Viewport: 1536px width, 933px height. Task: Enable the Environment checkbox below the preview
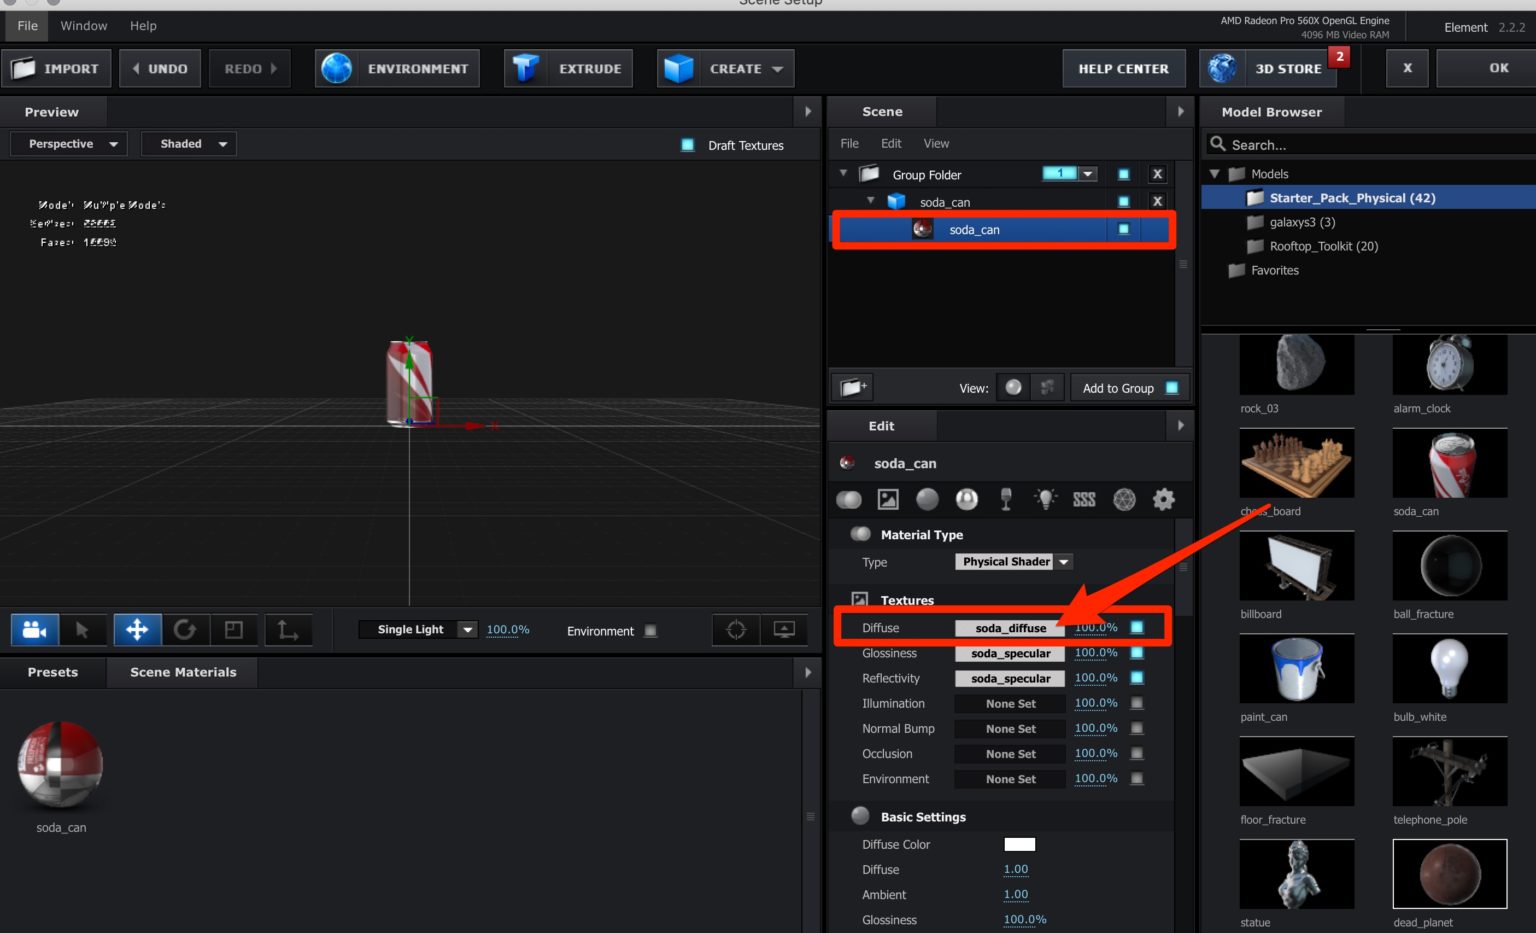pos(651,630)
